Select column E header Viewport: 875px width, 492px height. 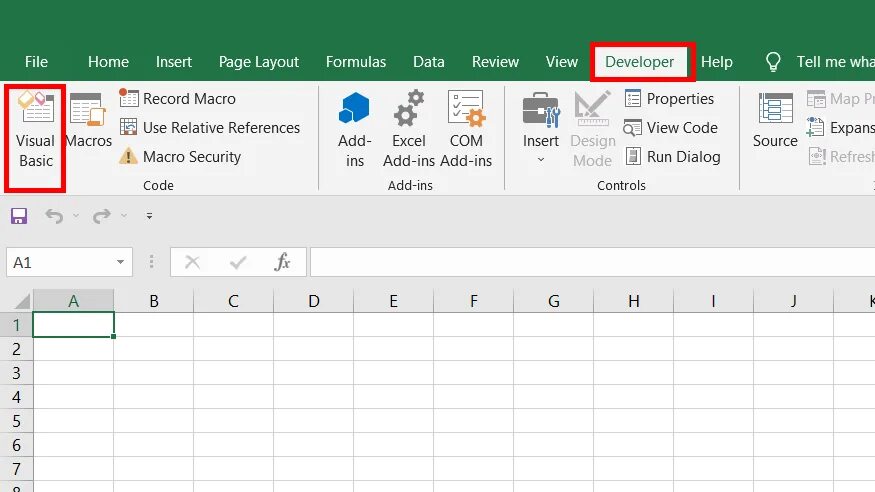point(393,301)
